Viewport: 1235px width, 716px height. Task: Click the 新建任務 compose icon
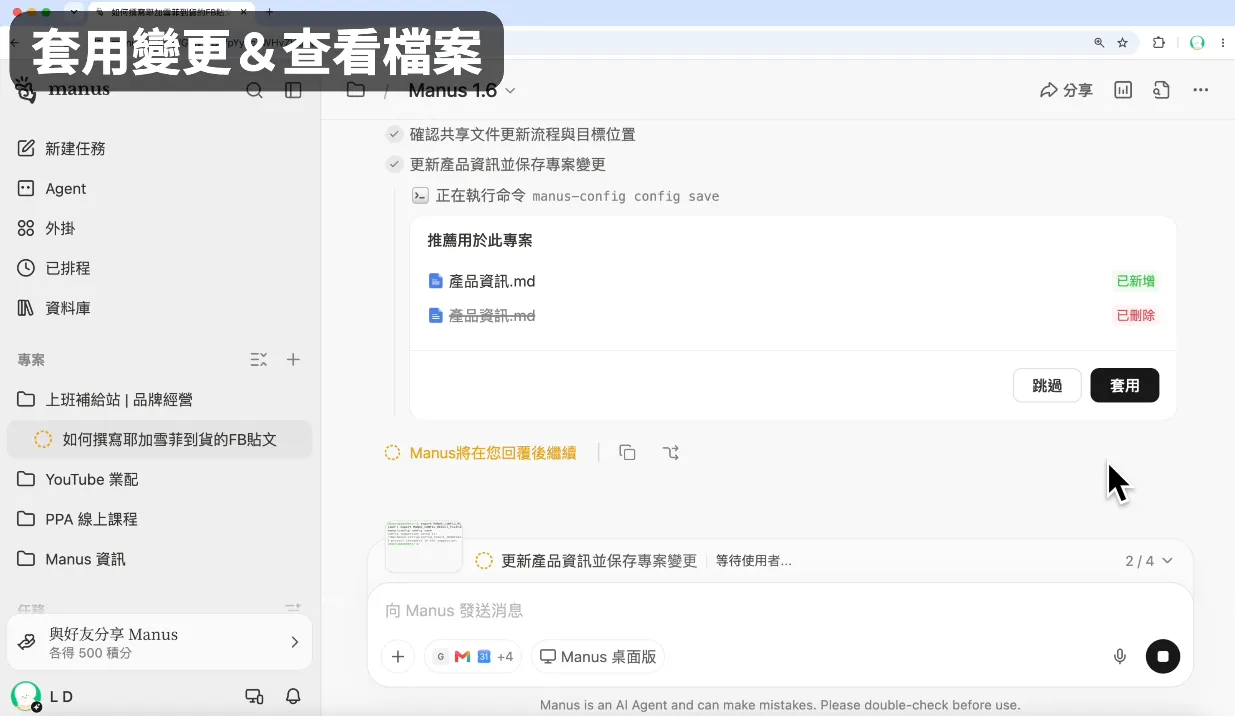pyautogui.click(x=26, y=148)
